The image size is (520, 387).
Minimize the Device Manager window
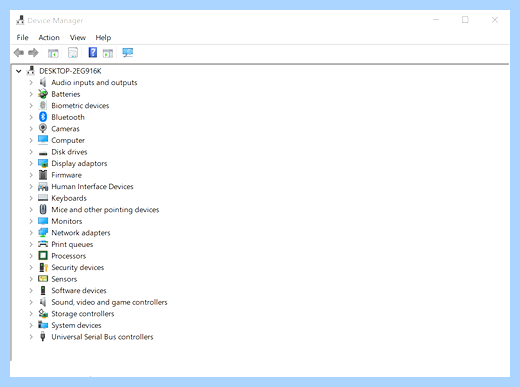pos(436,20)
